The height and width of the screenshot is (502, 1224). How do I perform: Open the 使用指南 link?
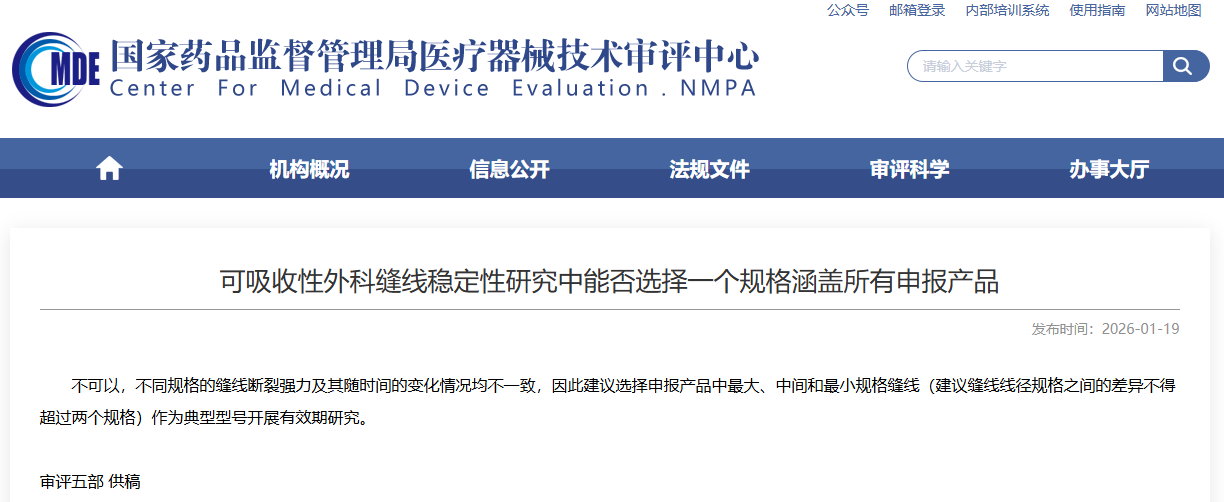click(x=1097, y=10)
